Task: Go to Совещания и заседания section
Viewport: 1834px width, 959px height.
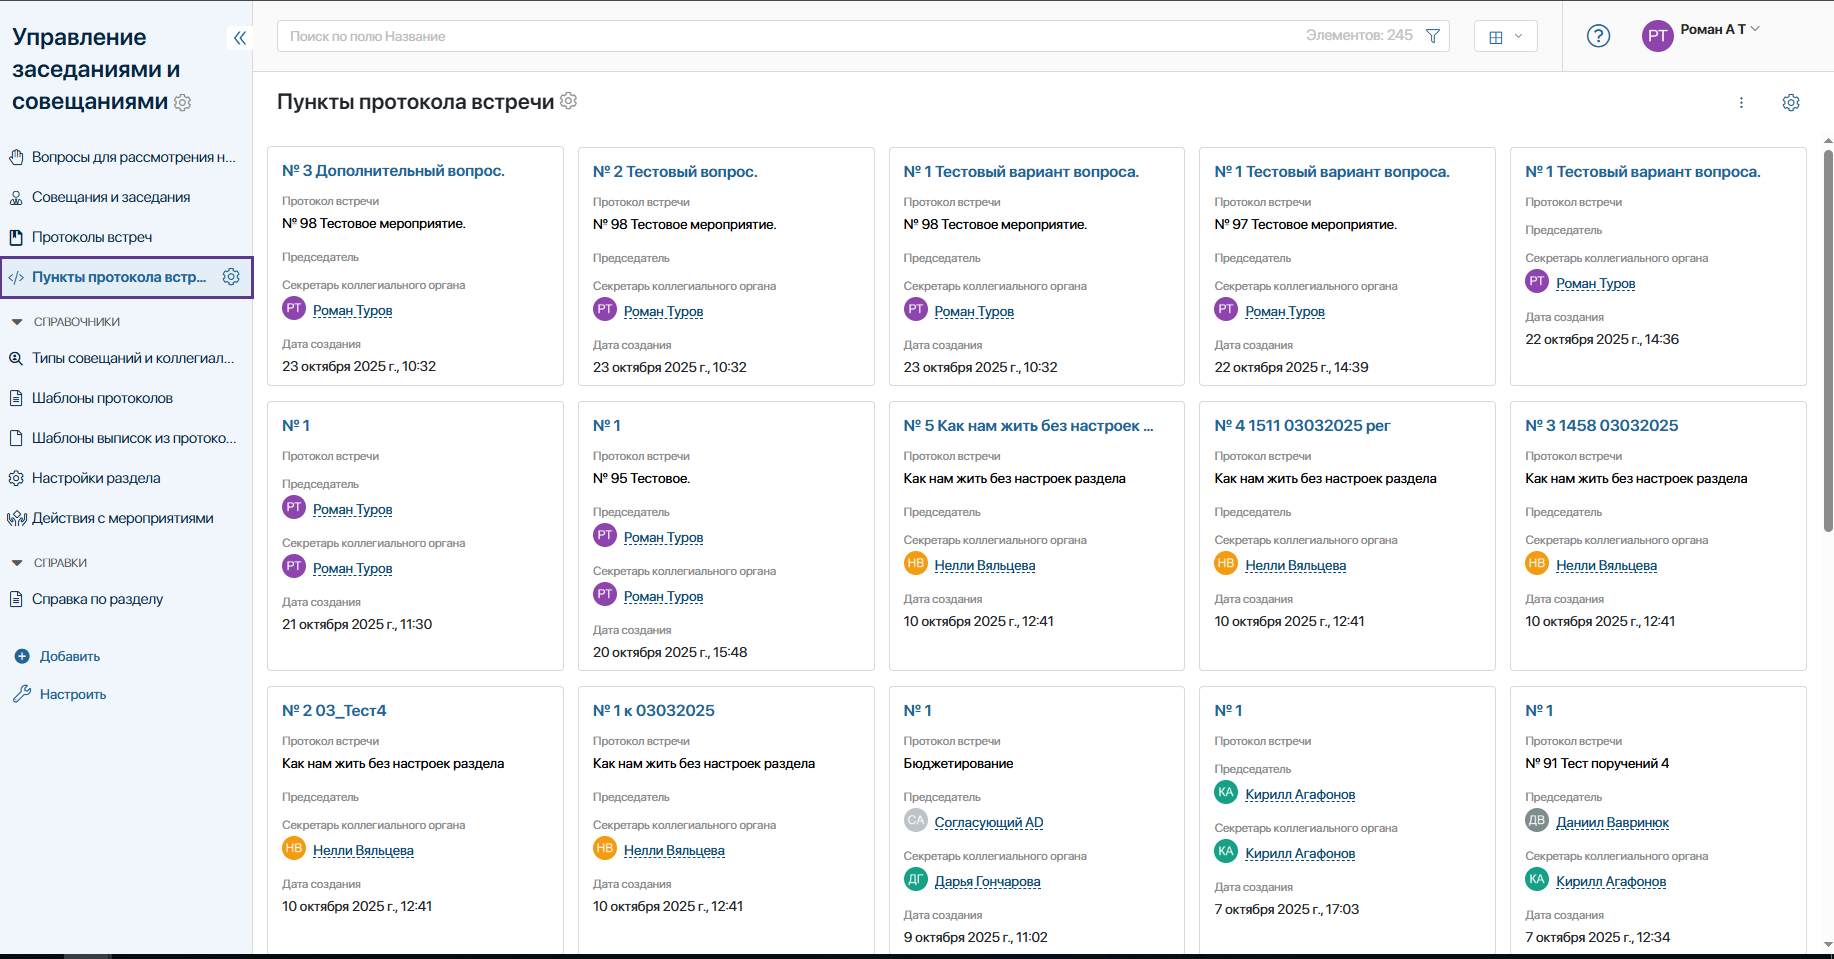Action: 110,197
